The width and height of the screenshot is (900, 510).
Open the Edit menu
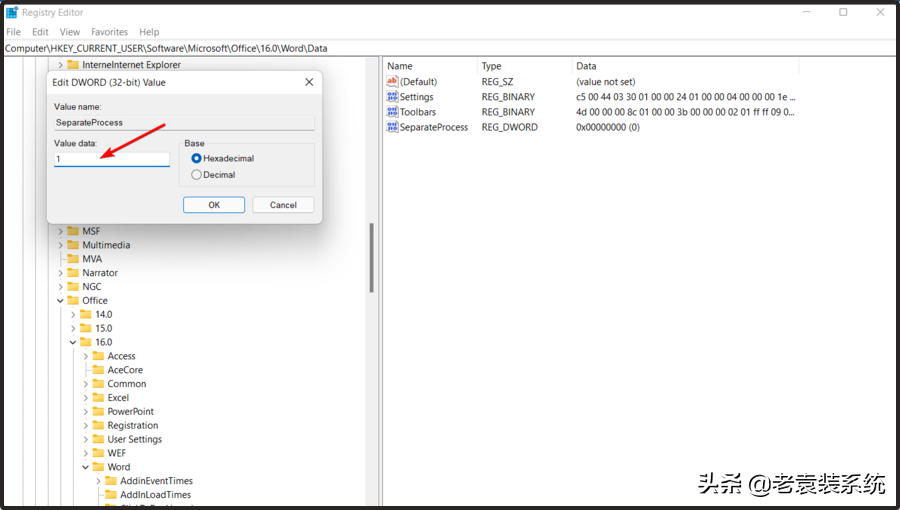pos(40,32)
